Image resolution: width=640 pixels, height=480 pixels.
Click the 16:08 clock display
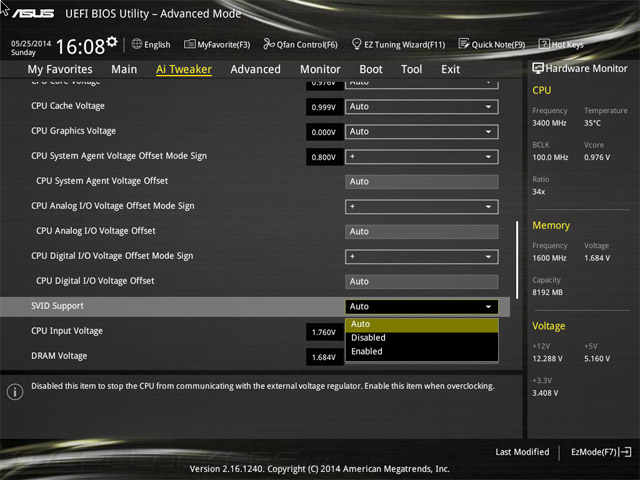pos(80,47)
